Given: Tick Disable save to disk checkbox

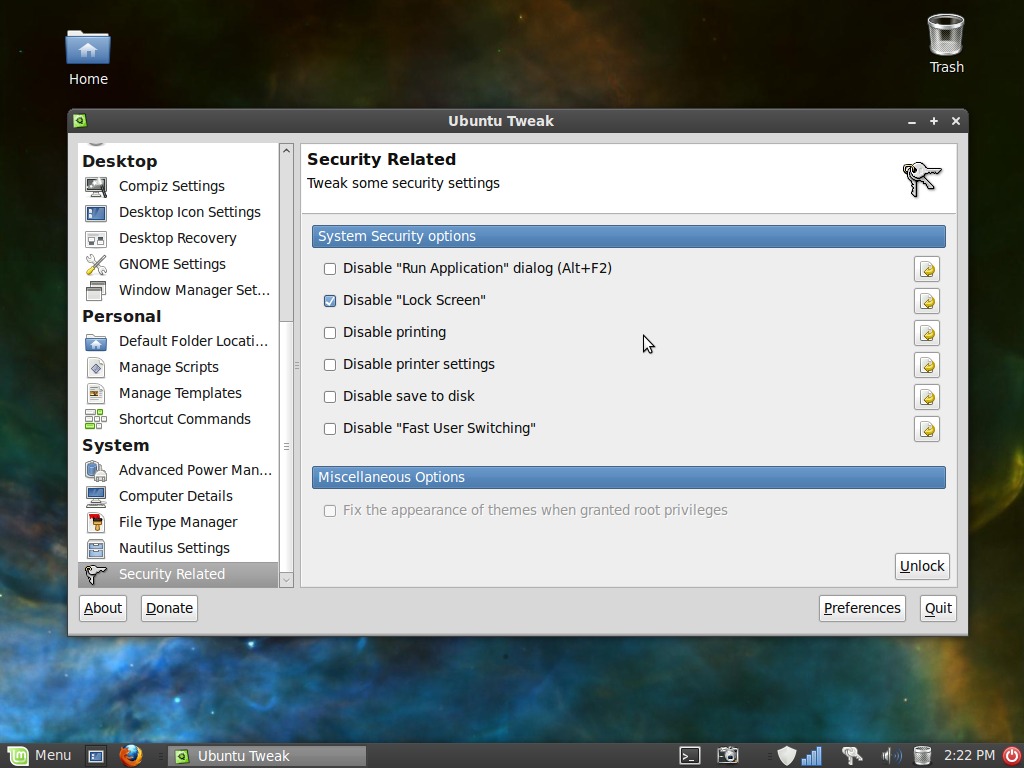Looking at the screenshot, I should (330, 397).
